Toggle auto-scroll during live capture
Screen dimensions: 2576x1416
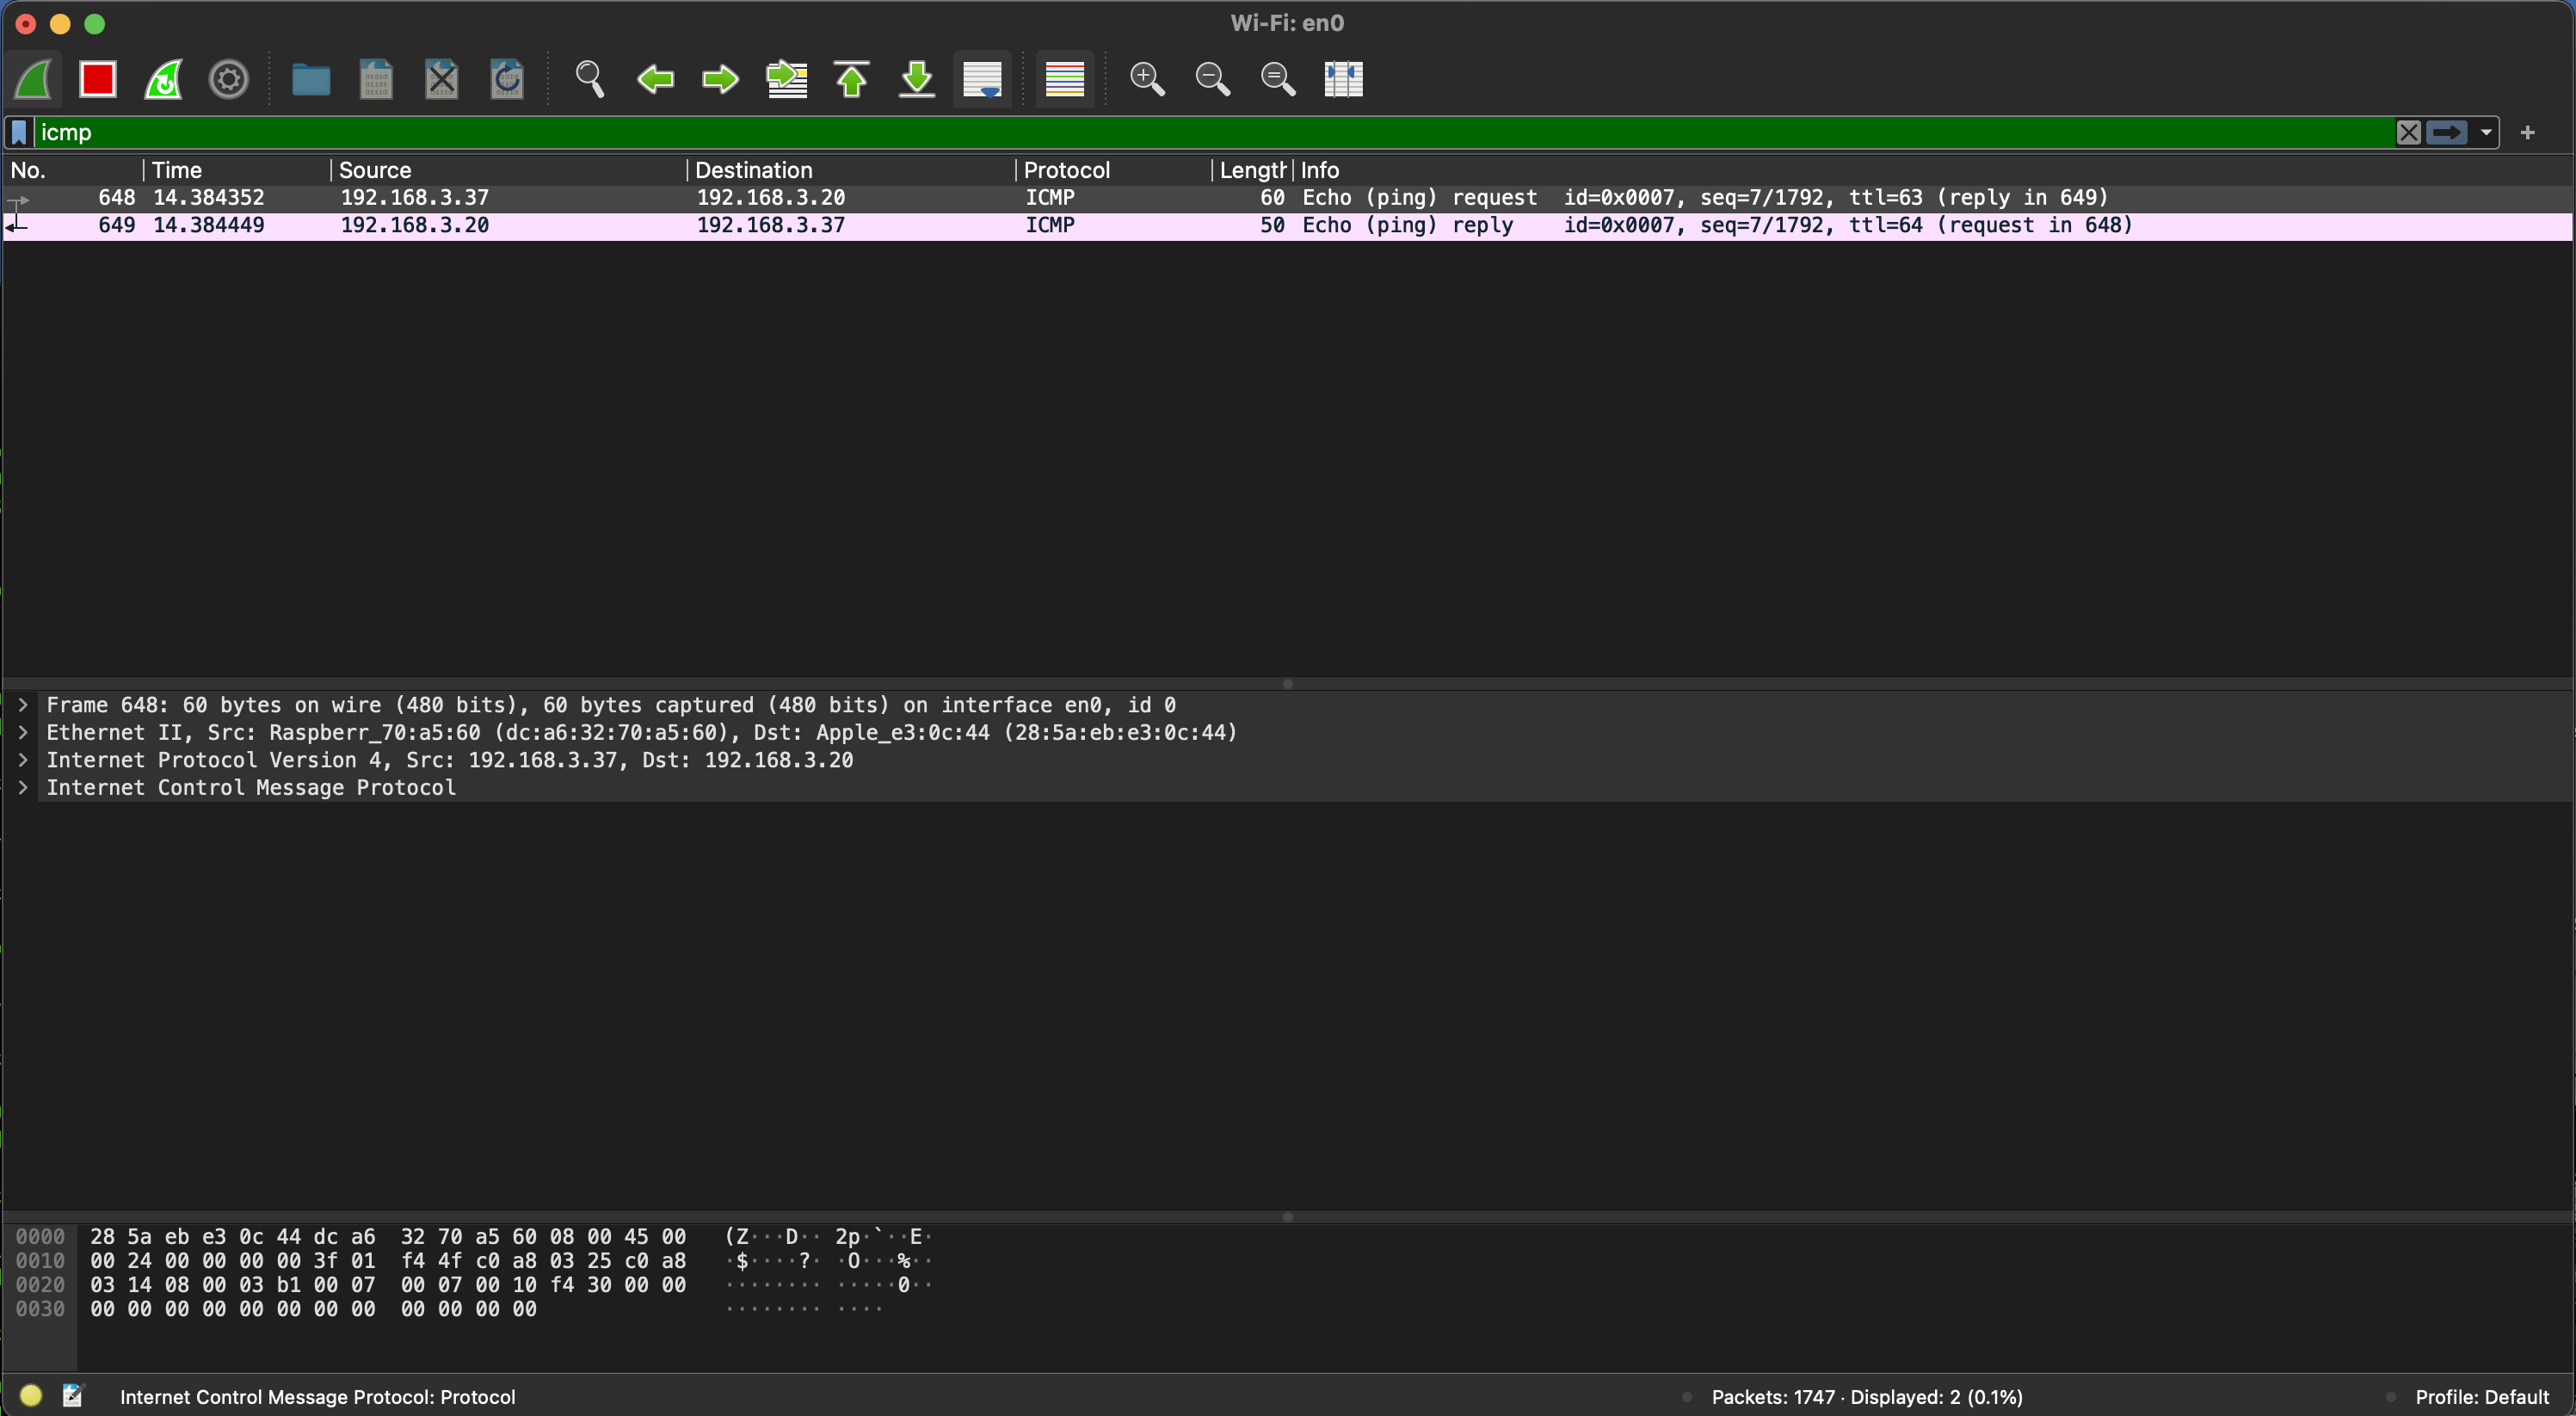click(x=982, y=79)
